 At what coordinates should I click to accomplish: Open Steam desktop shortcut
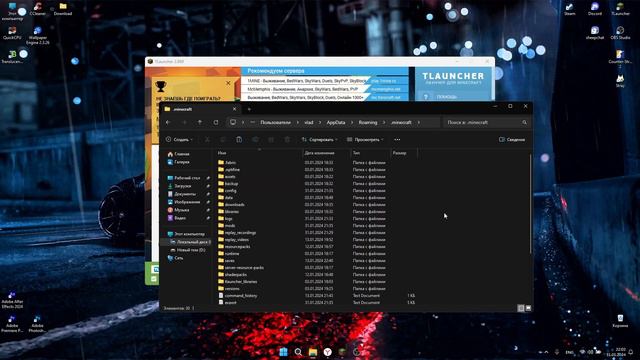(x=570, y=9)
